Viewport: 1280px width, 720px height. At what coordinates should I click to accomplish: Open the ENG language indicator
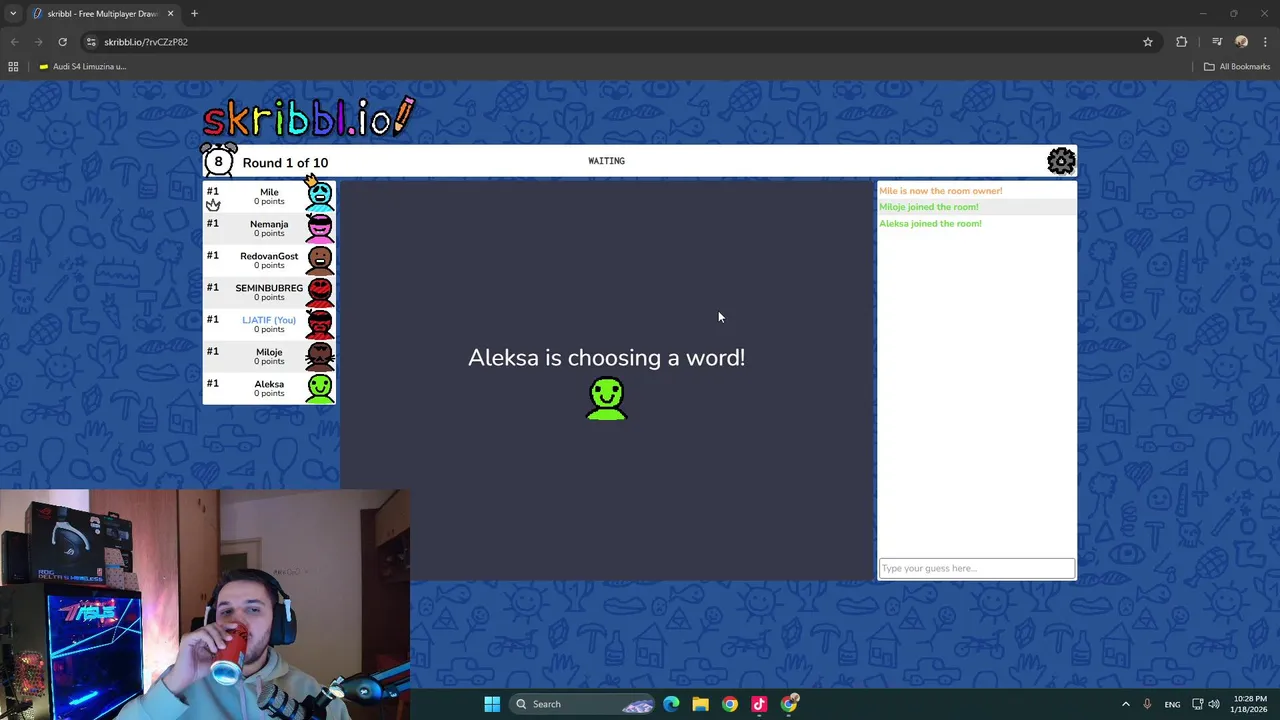(x=1172, y=704)
